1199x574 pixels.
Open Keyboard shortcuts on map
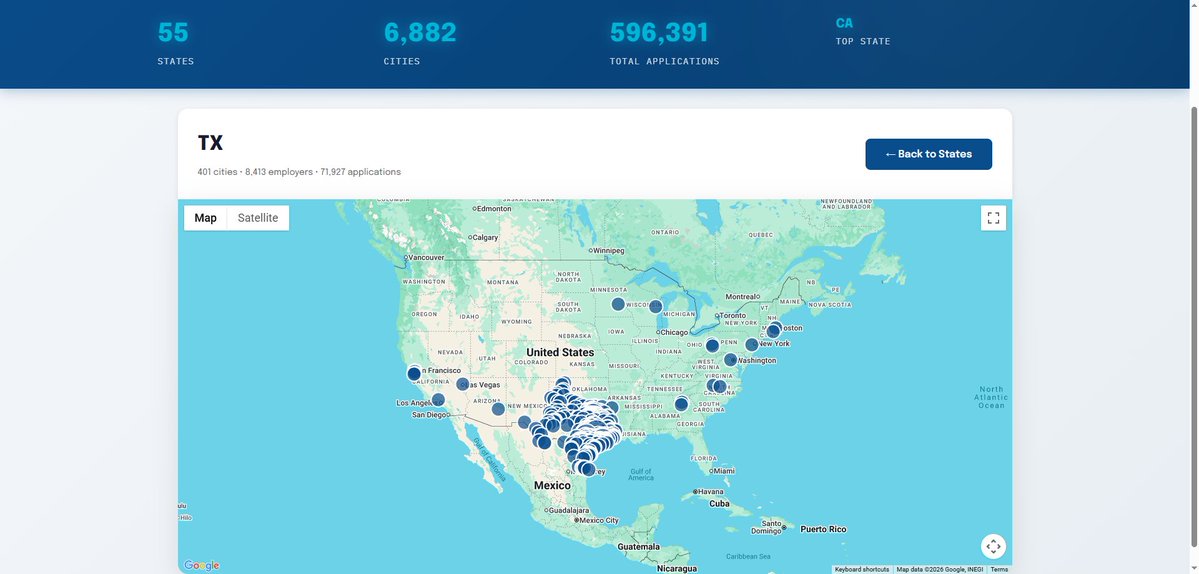[862, 569]
